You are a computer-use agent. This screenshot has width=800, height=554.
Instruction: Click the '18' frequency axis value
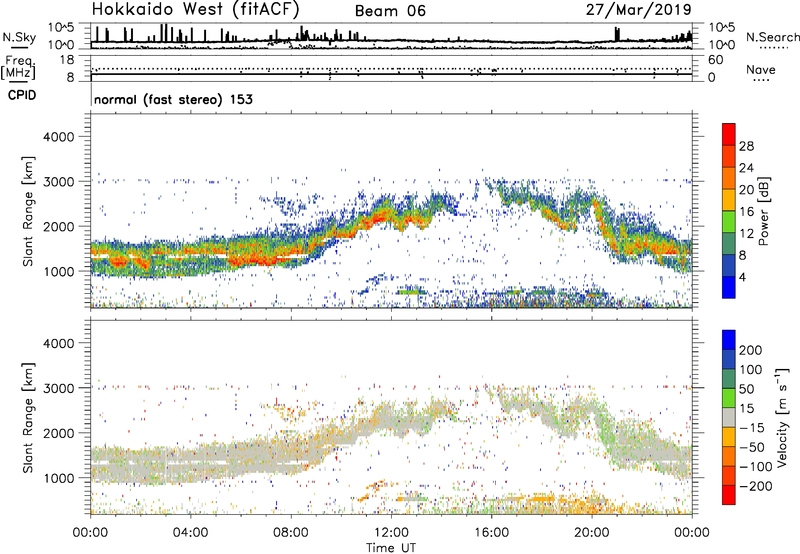click(x=67, y=60)
